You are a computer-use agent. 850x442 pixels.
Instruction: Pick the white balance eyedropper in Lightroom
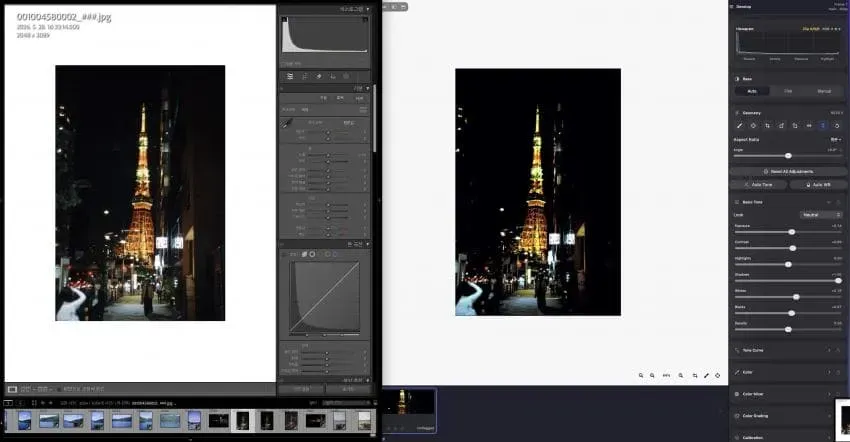[287, 124]
